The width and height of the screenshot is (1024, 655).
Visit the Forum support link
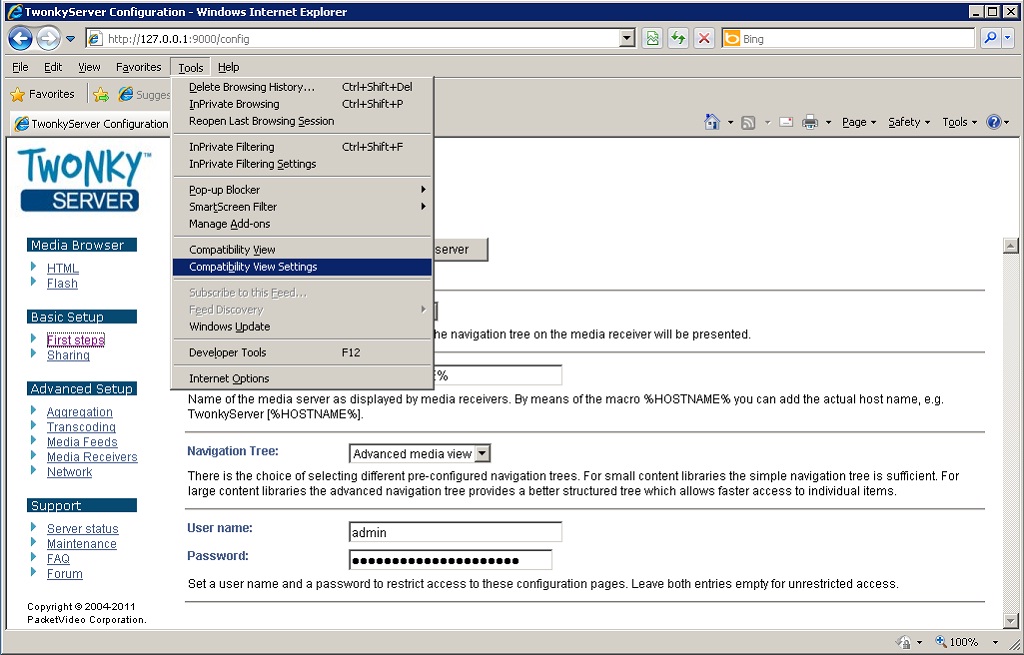pyautogui.click(x=64, y=573)
